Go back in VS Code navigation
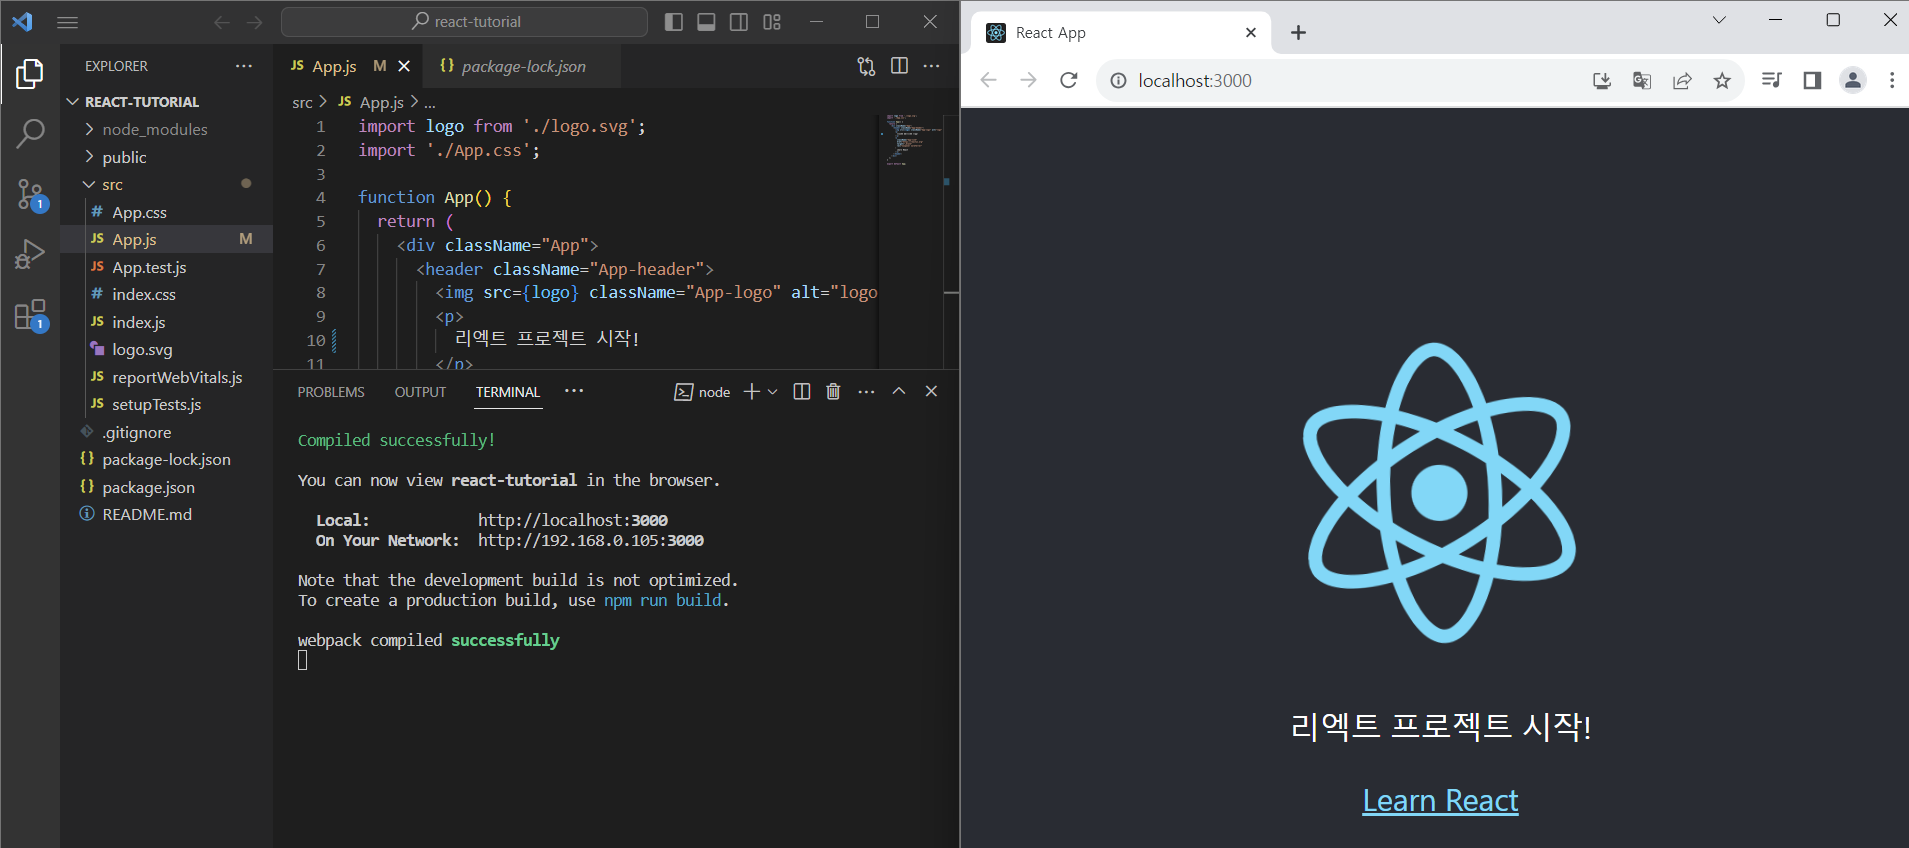Image resolution: width=1909 pixels, height=848 pixels. pyautogui.click(x=222, y=22)
